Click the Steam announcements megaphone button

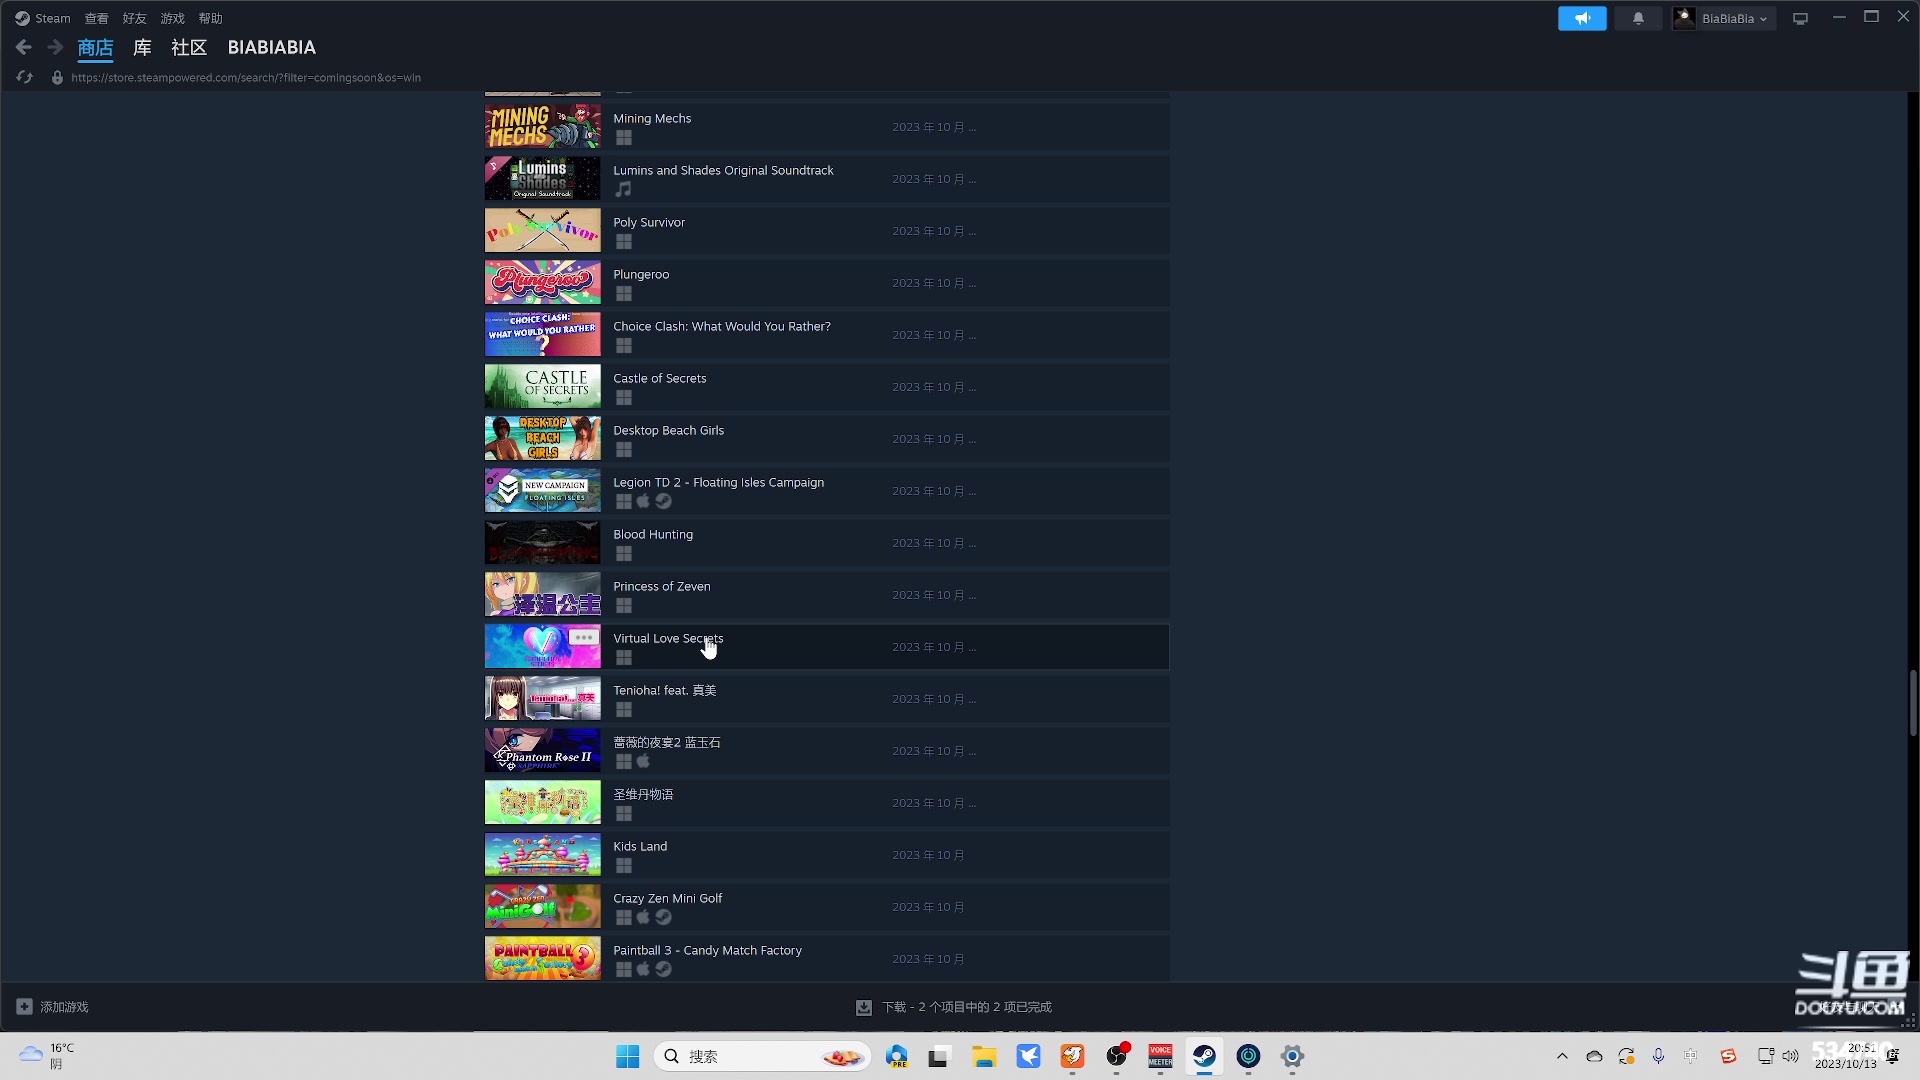1582,18
